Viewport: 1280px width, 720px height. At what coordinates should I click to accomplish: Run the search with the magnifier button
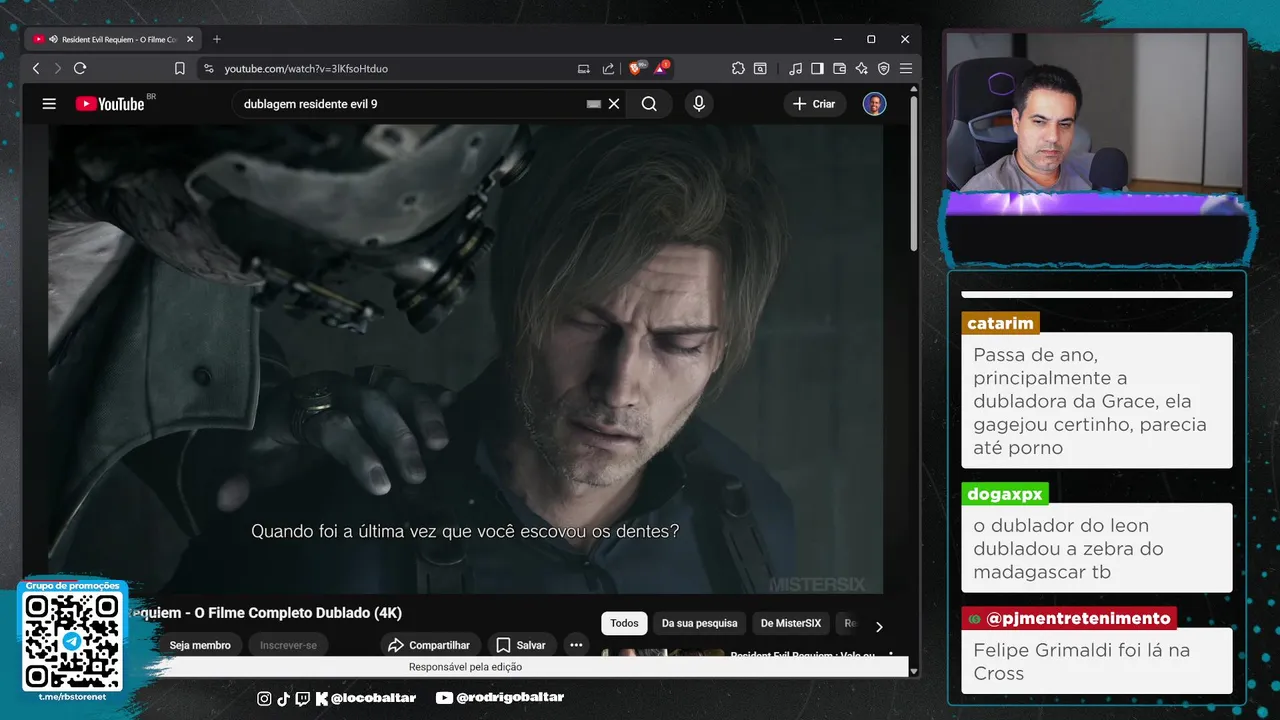coord(649,104)
